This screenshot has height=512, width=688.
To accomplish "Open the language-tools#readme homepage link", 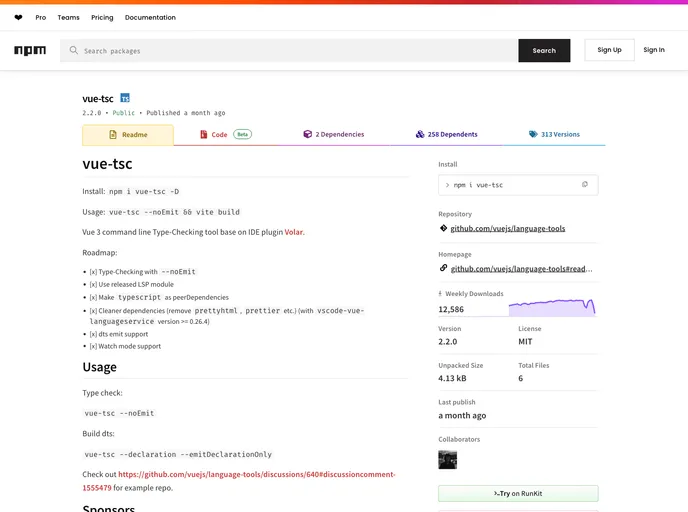I will pos(521,269).
